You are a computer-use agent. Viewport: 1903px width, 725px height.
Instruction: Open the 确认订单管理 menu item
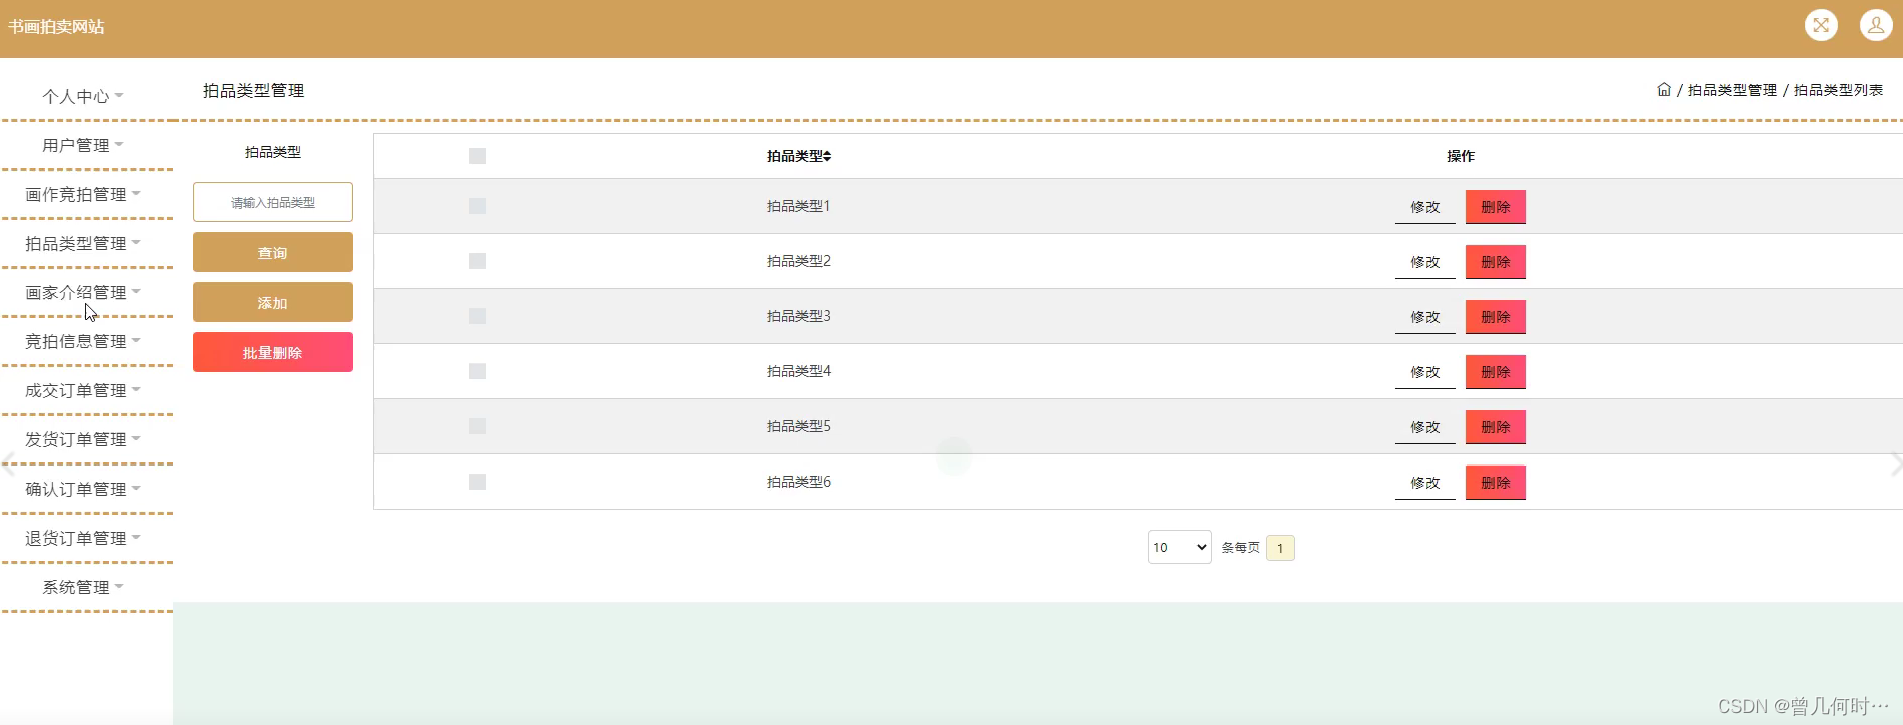[83, 489]
